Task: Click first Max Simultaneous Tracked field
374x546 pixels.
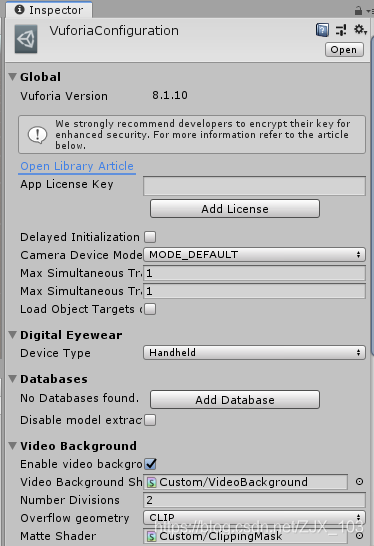Action: pyautogui.click(x=254, y=273)
